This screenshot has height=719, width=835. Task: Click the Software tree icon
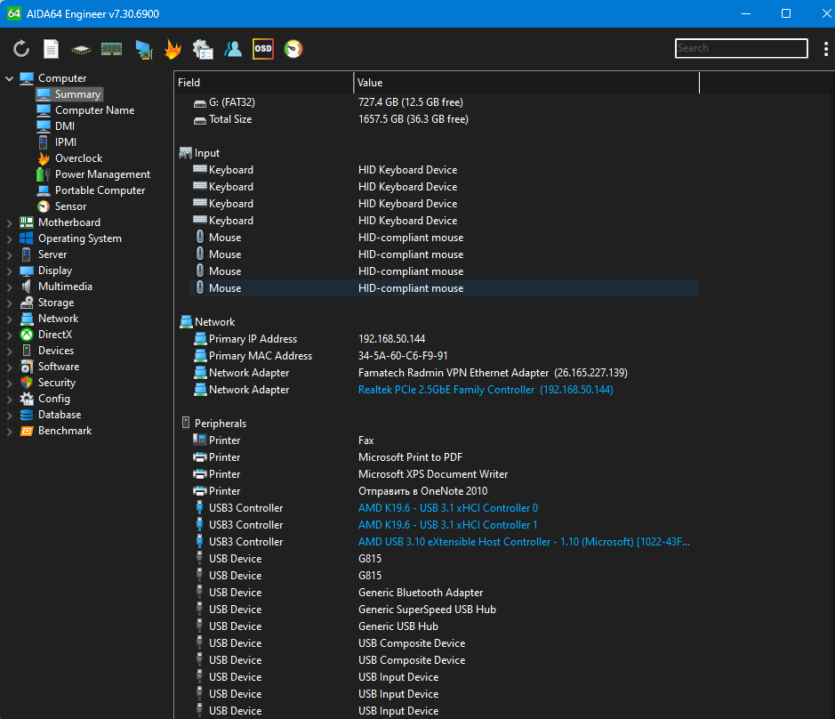pyautogui.click(x=27, y=366)
